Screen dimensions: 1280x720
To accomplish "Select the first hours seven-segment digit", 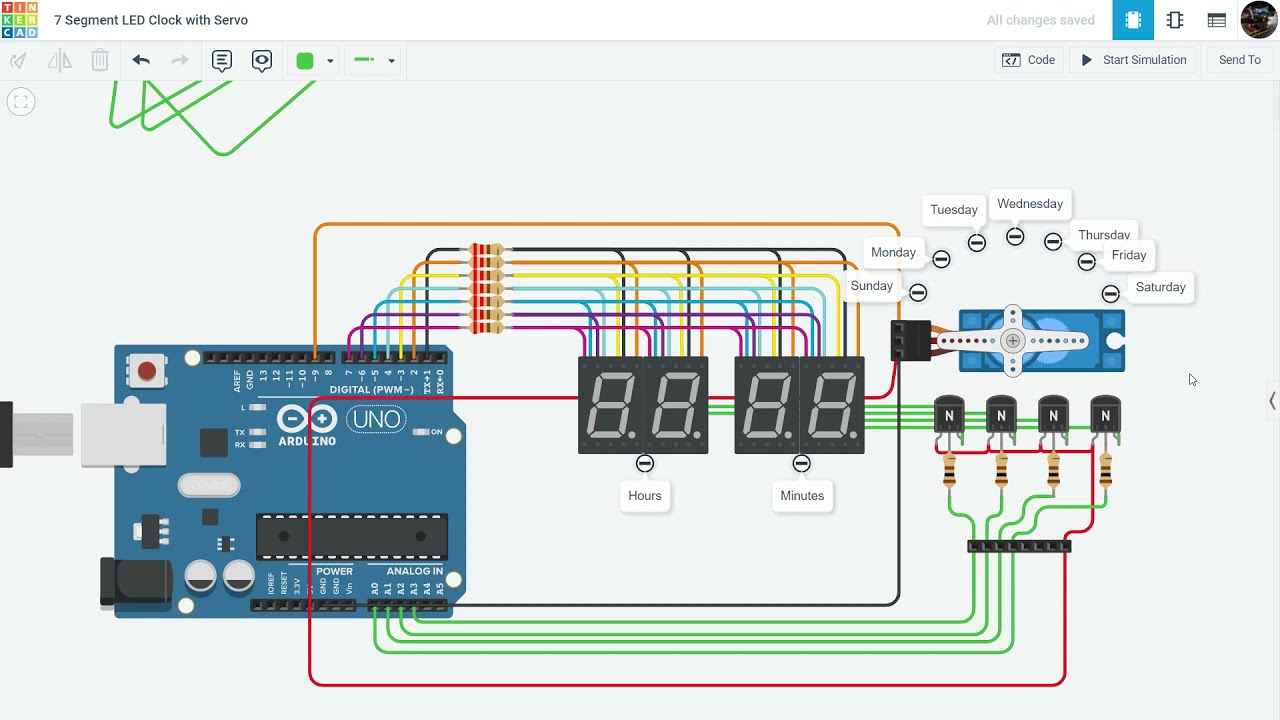I will tap(610, 405).
